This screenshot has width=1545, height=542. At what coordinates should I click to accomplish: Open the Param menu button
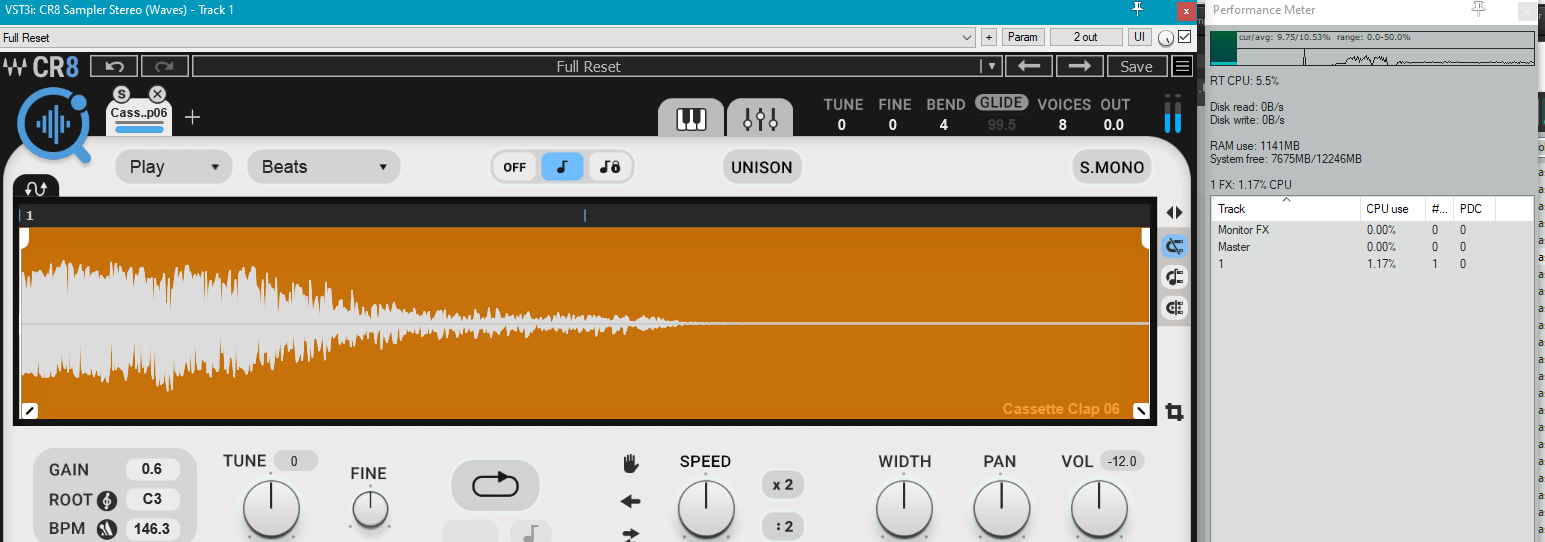point(1022,37)
